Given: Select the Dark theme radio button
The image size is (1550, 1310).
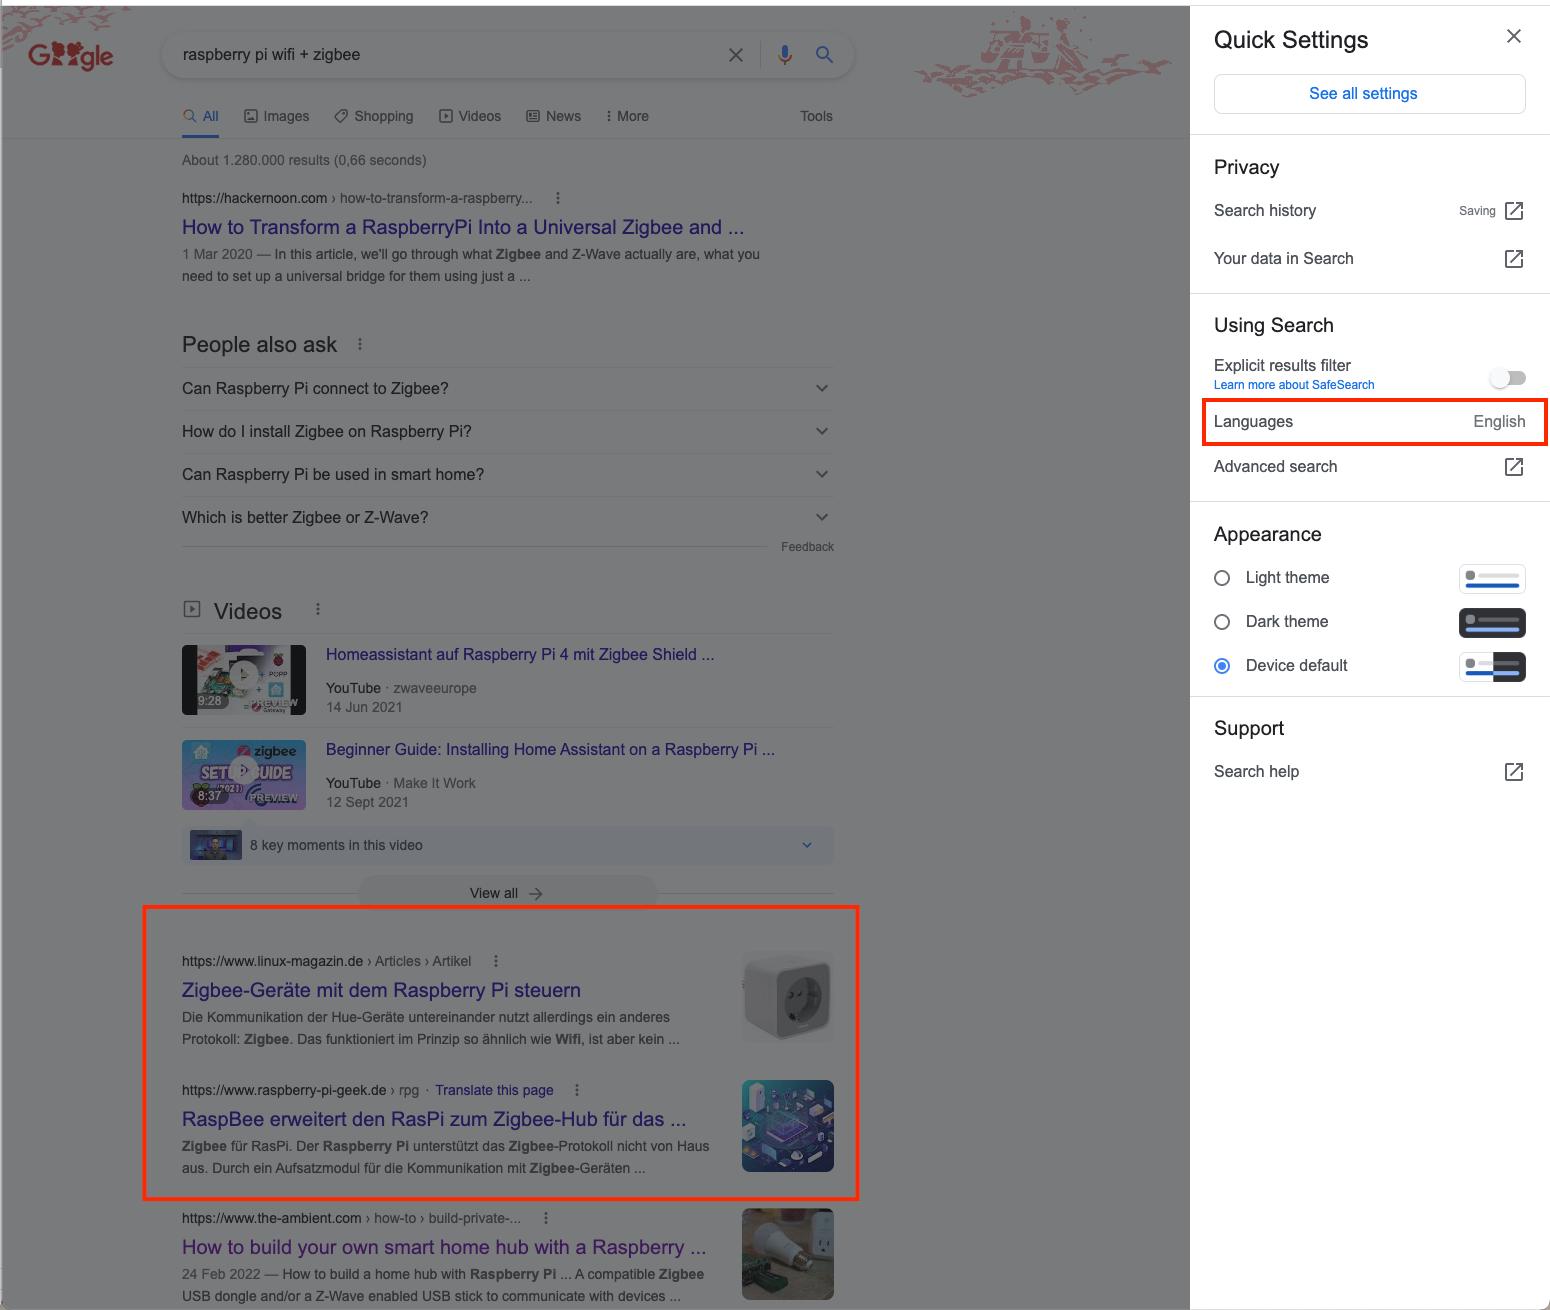Looking at the screenshot, I should (x=1222, y=622).
